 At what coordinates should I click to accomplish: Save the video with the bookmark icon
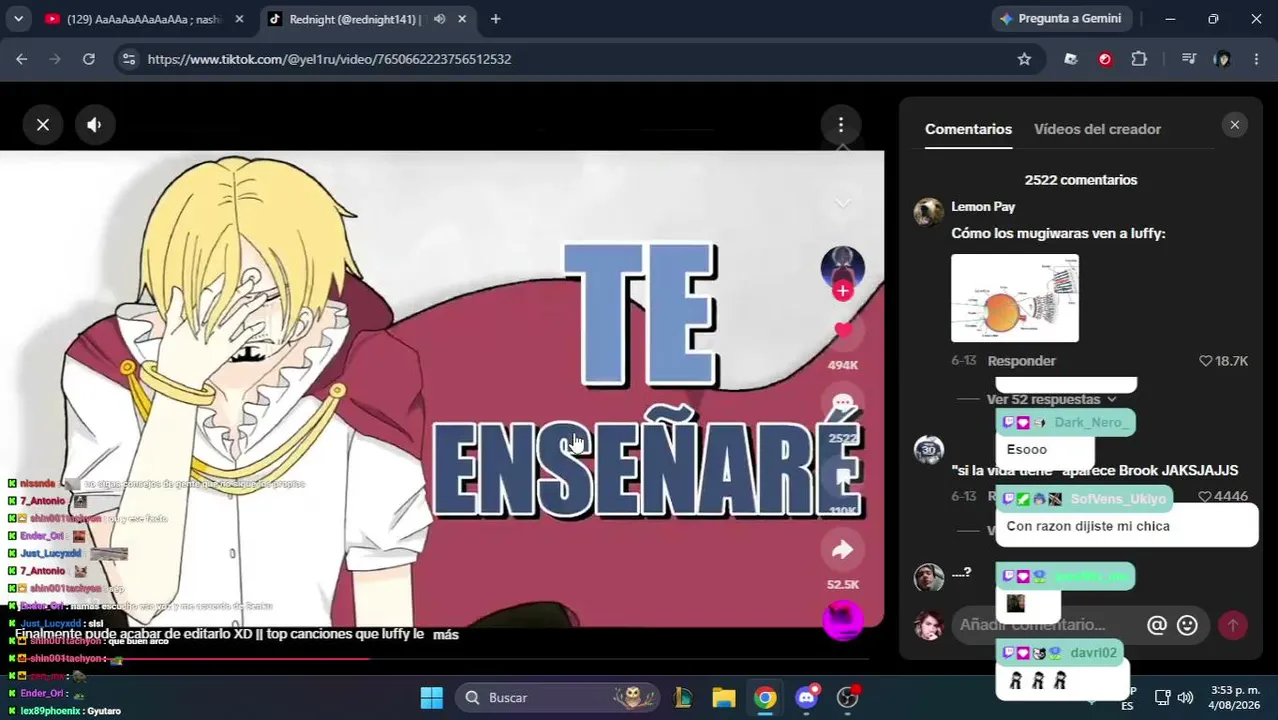coord(843,477)
